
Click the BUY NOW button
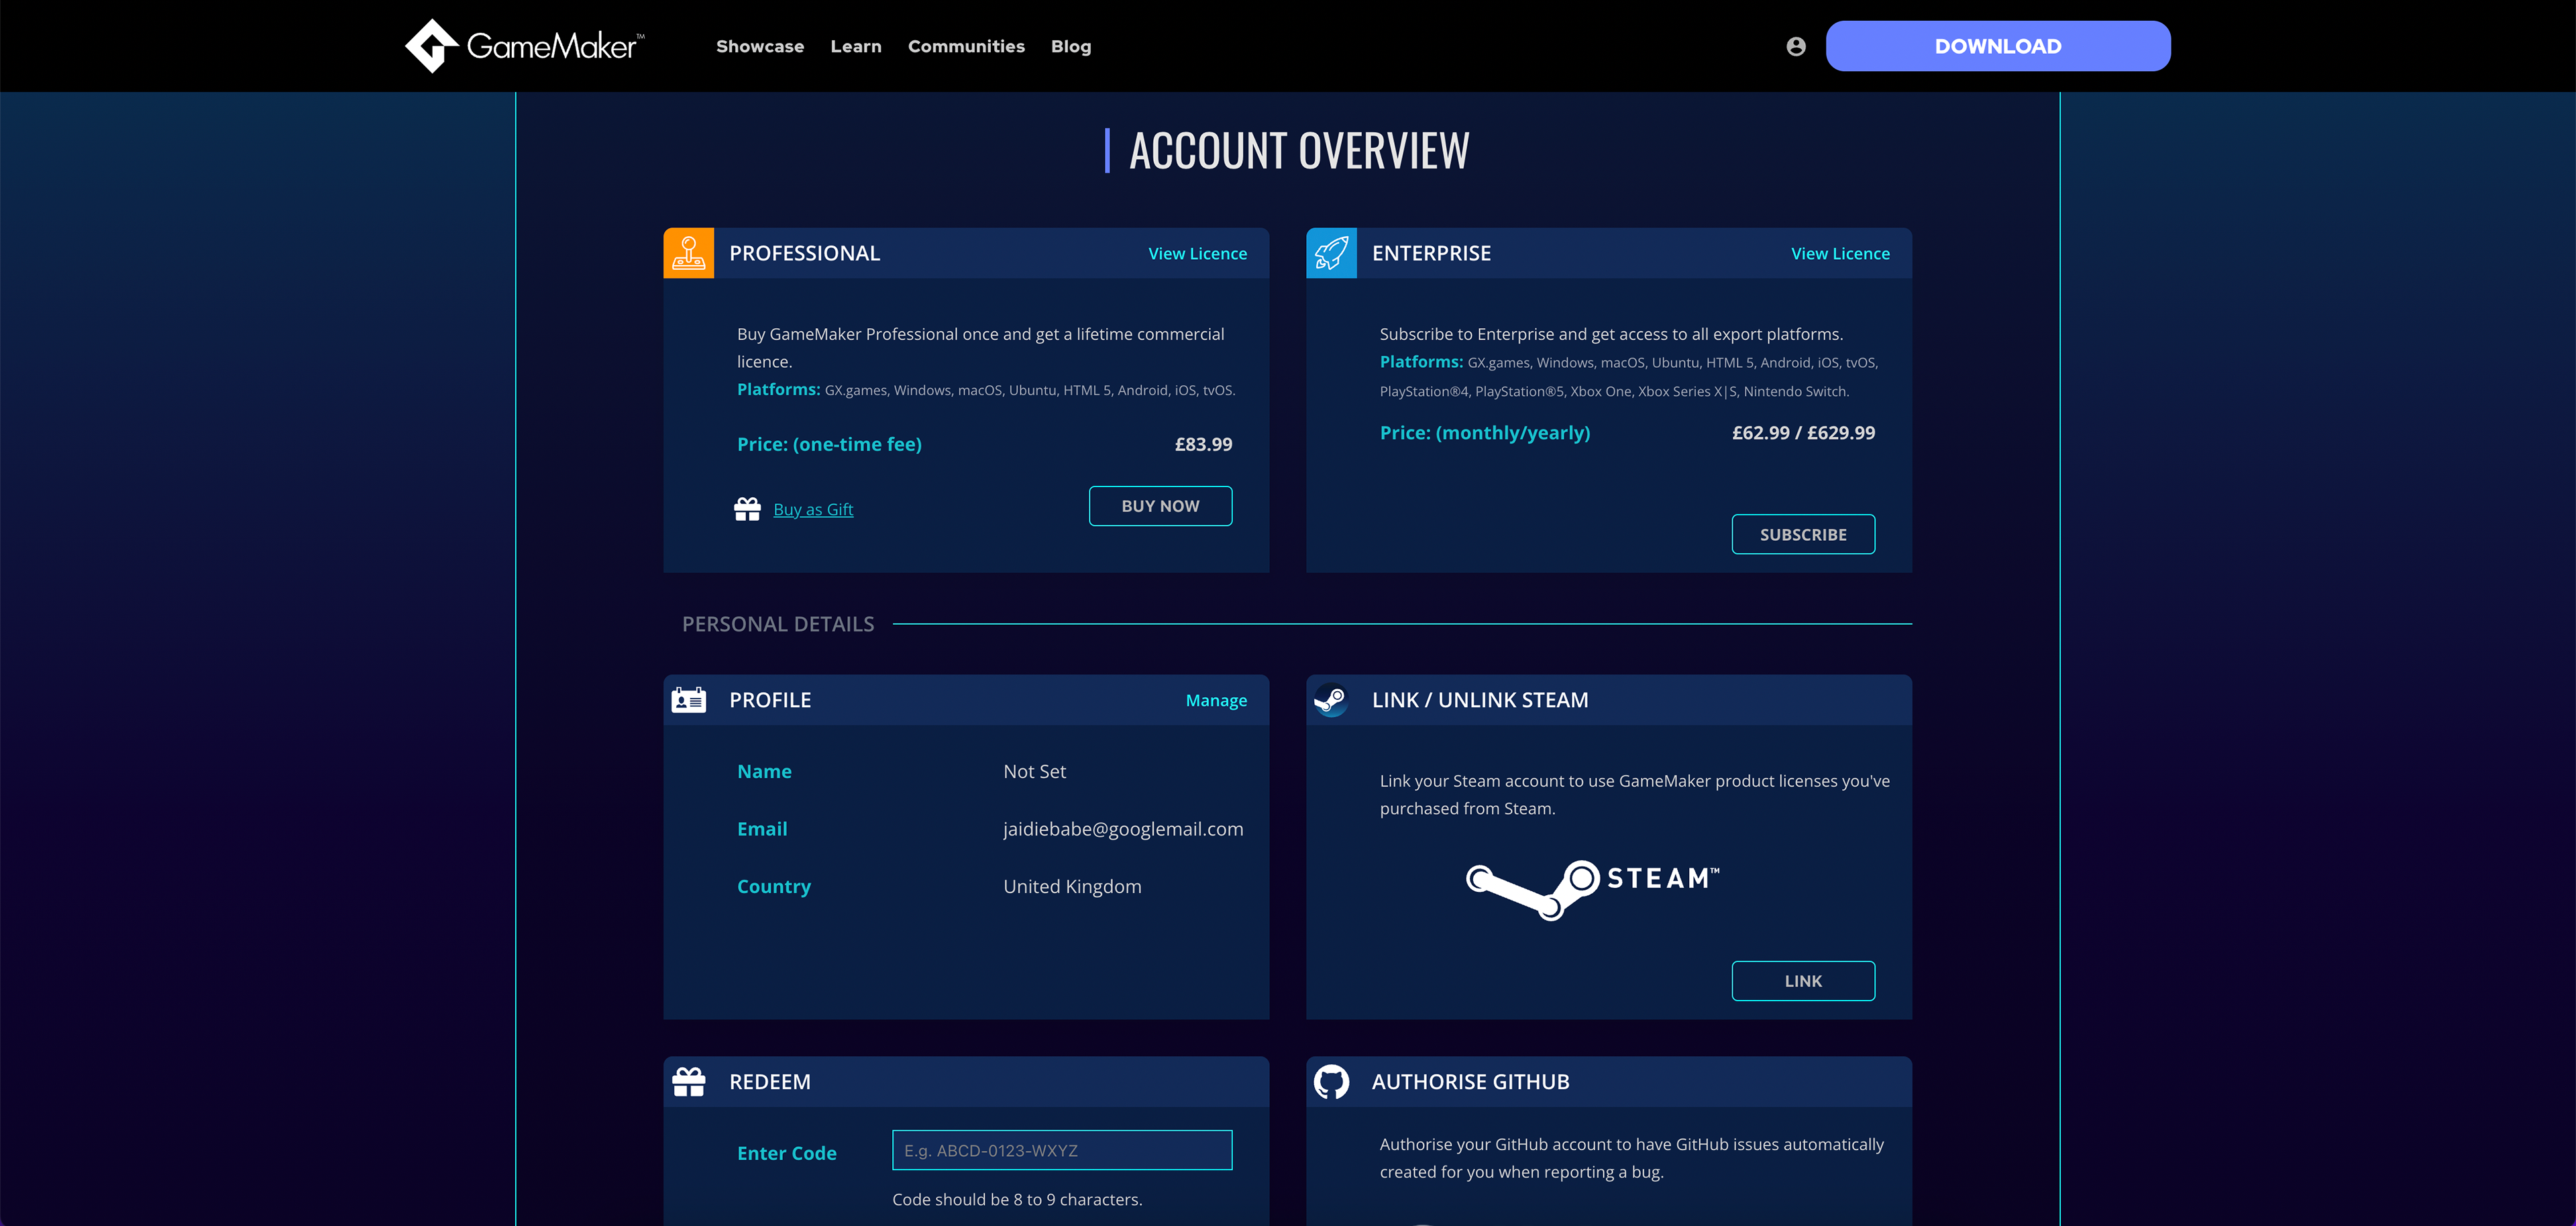click(1160, 506)
